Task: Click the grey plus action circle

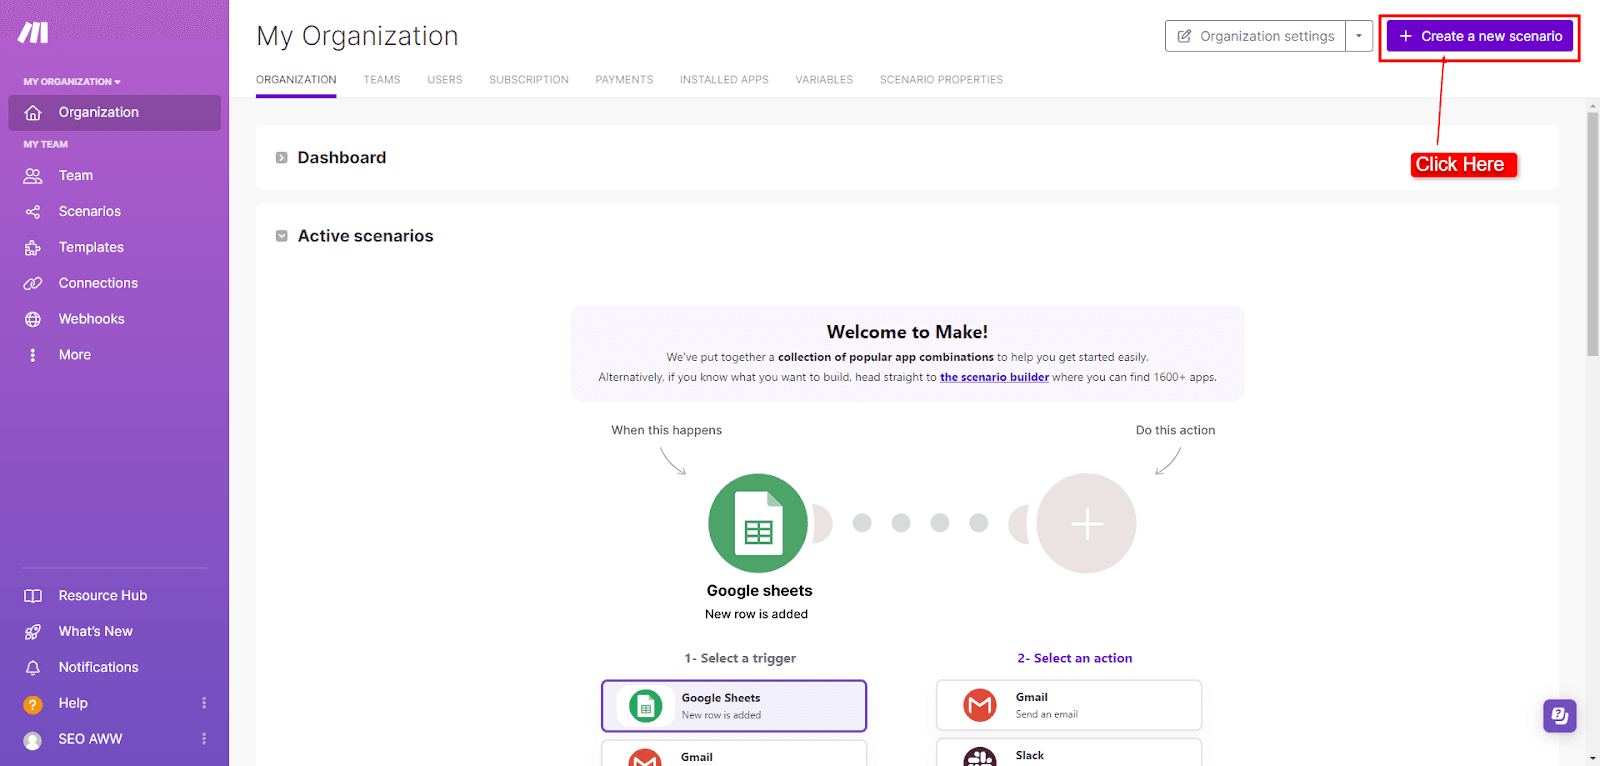Action: [x=1086, y=523]
